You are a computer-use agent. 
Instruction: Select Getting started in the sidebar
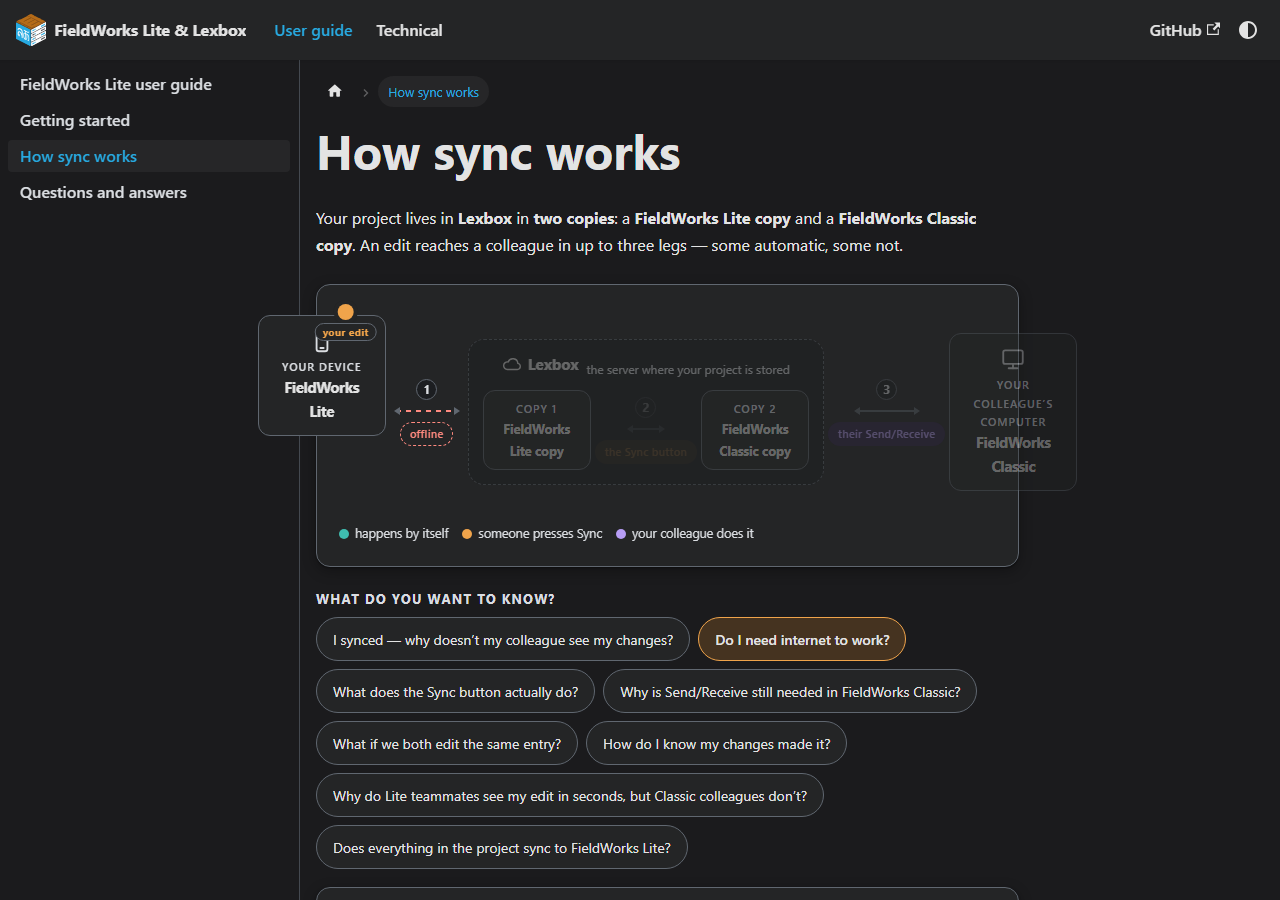[x=149, y=121]
